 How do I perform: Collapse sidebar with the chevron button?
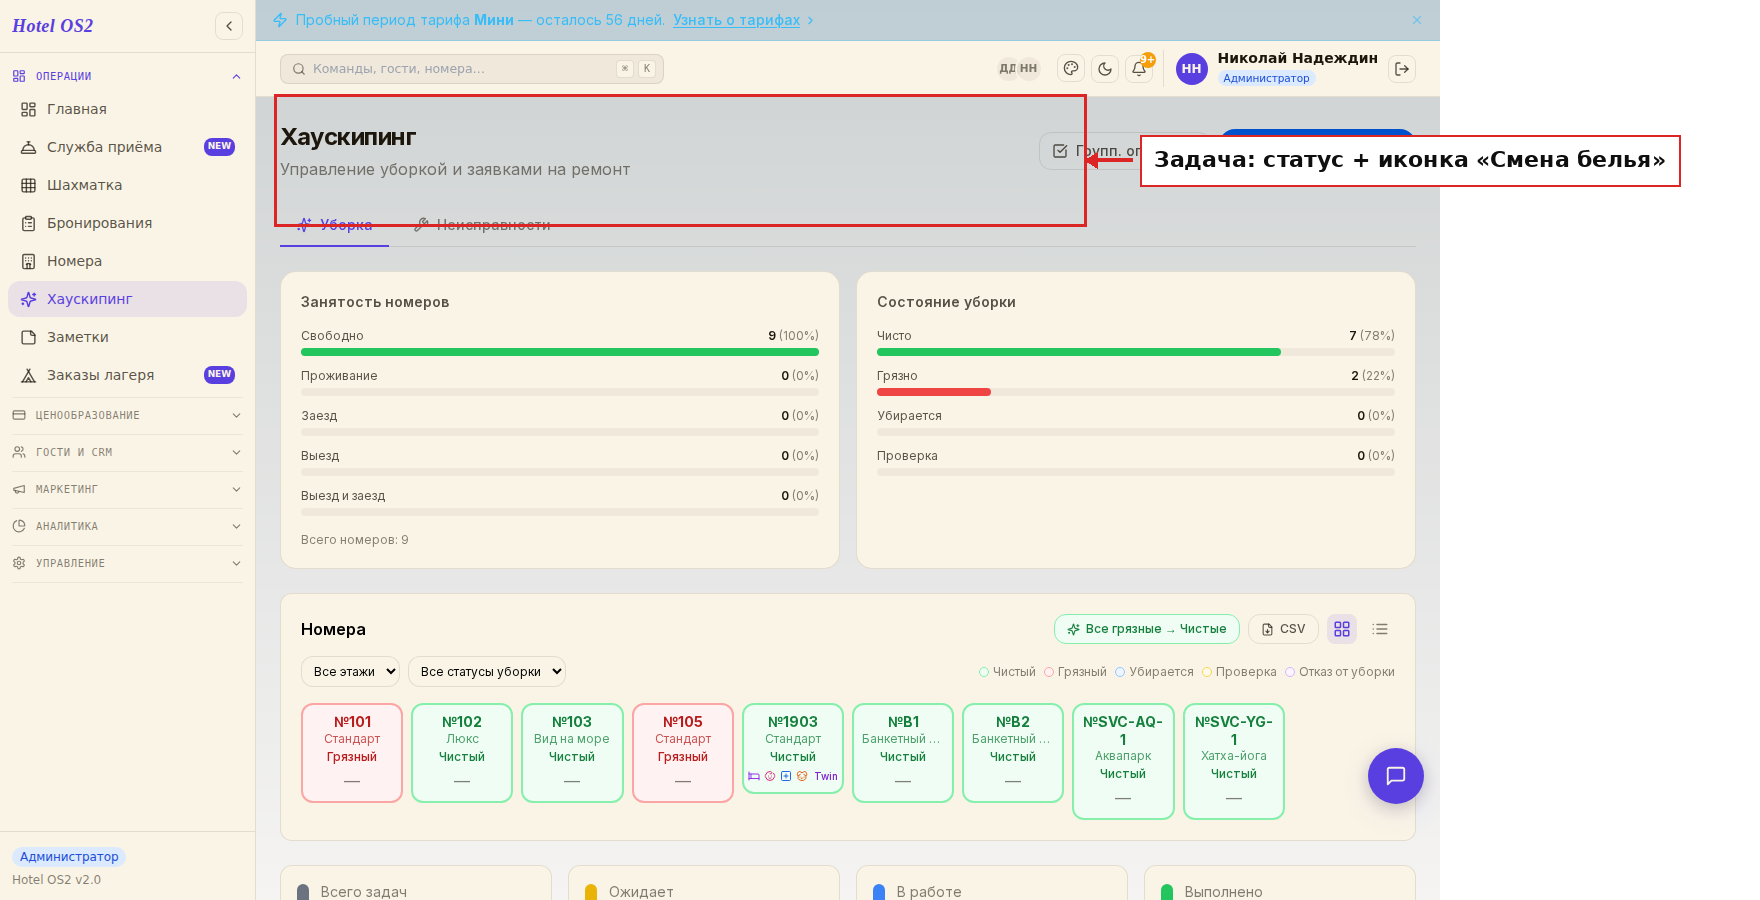229,26
